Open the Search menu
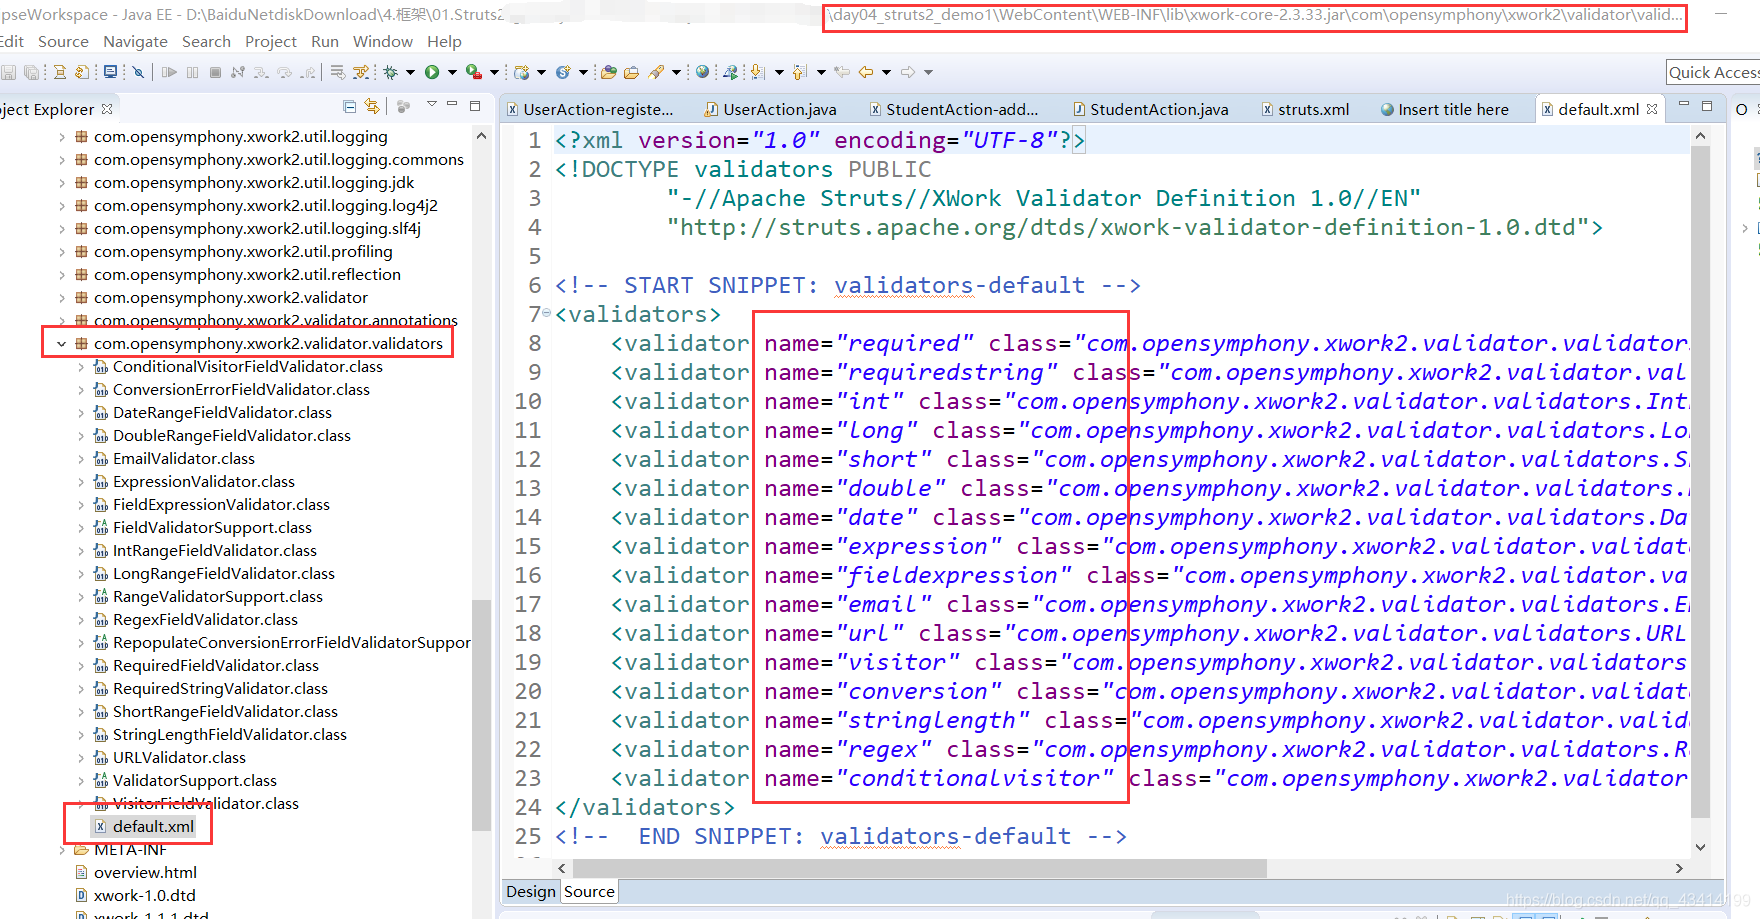The image size is (1760, 919). point(206,41)
